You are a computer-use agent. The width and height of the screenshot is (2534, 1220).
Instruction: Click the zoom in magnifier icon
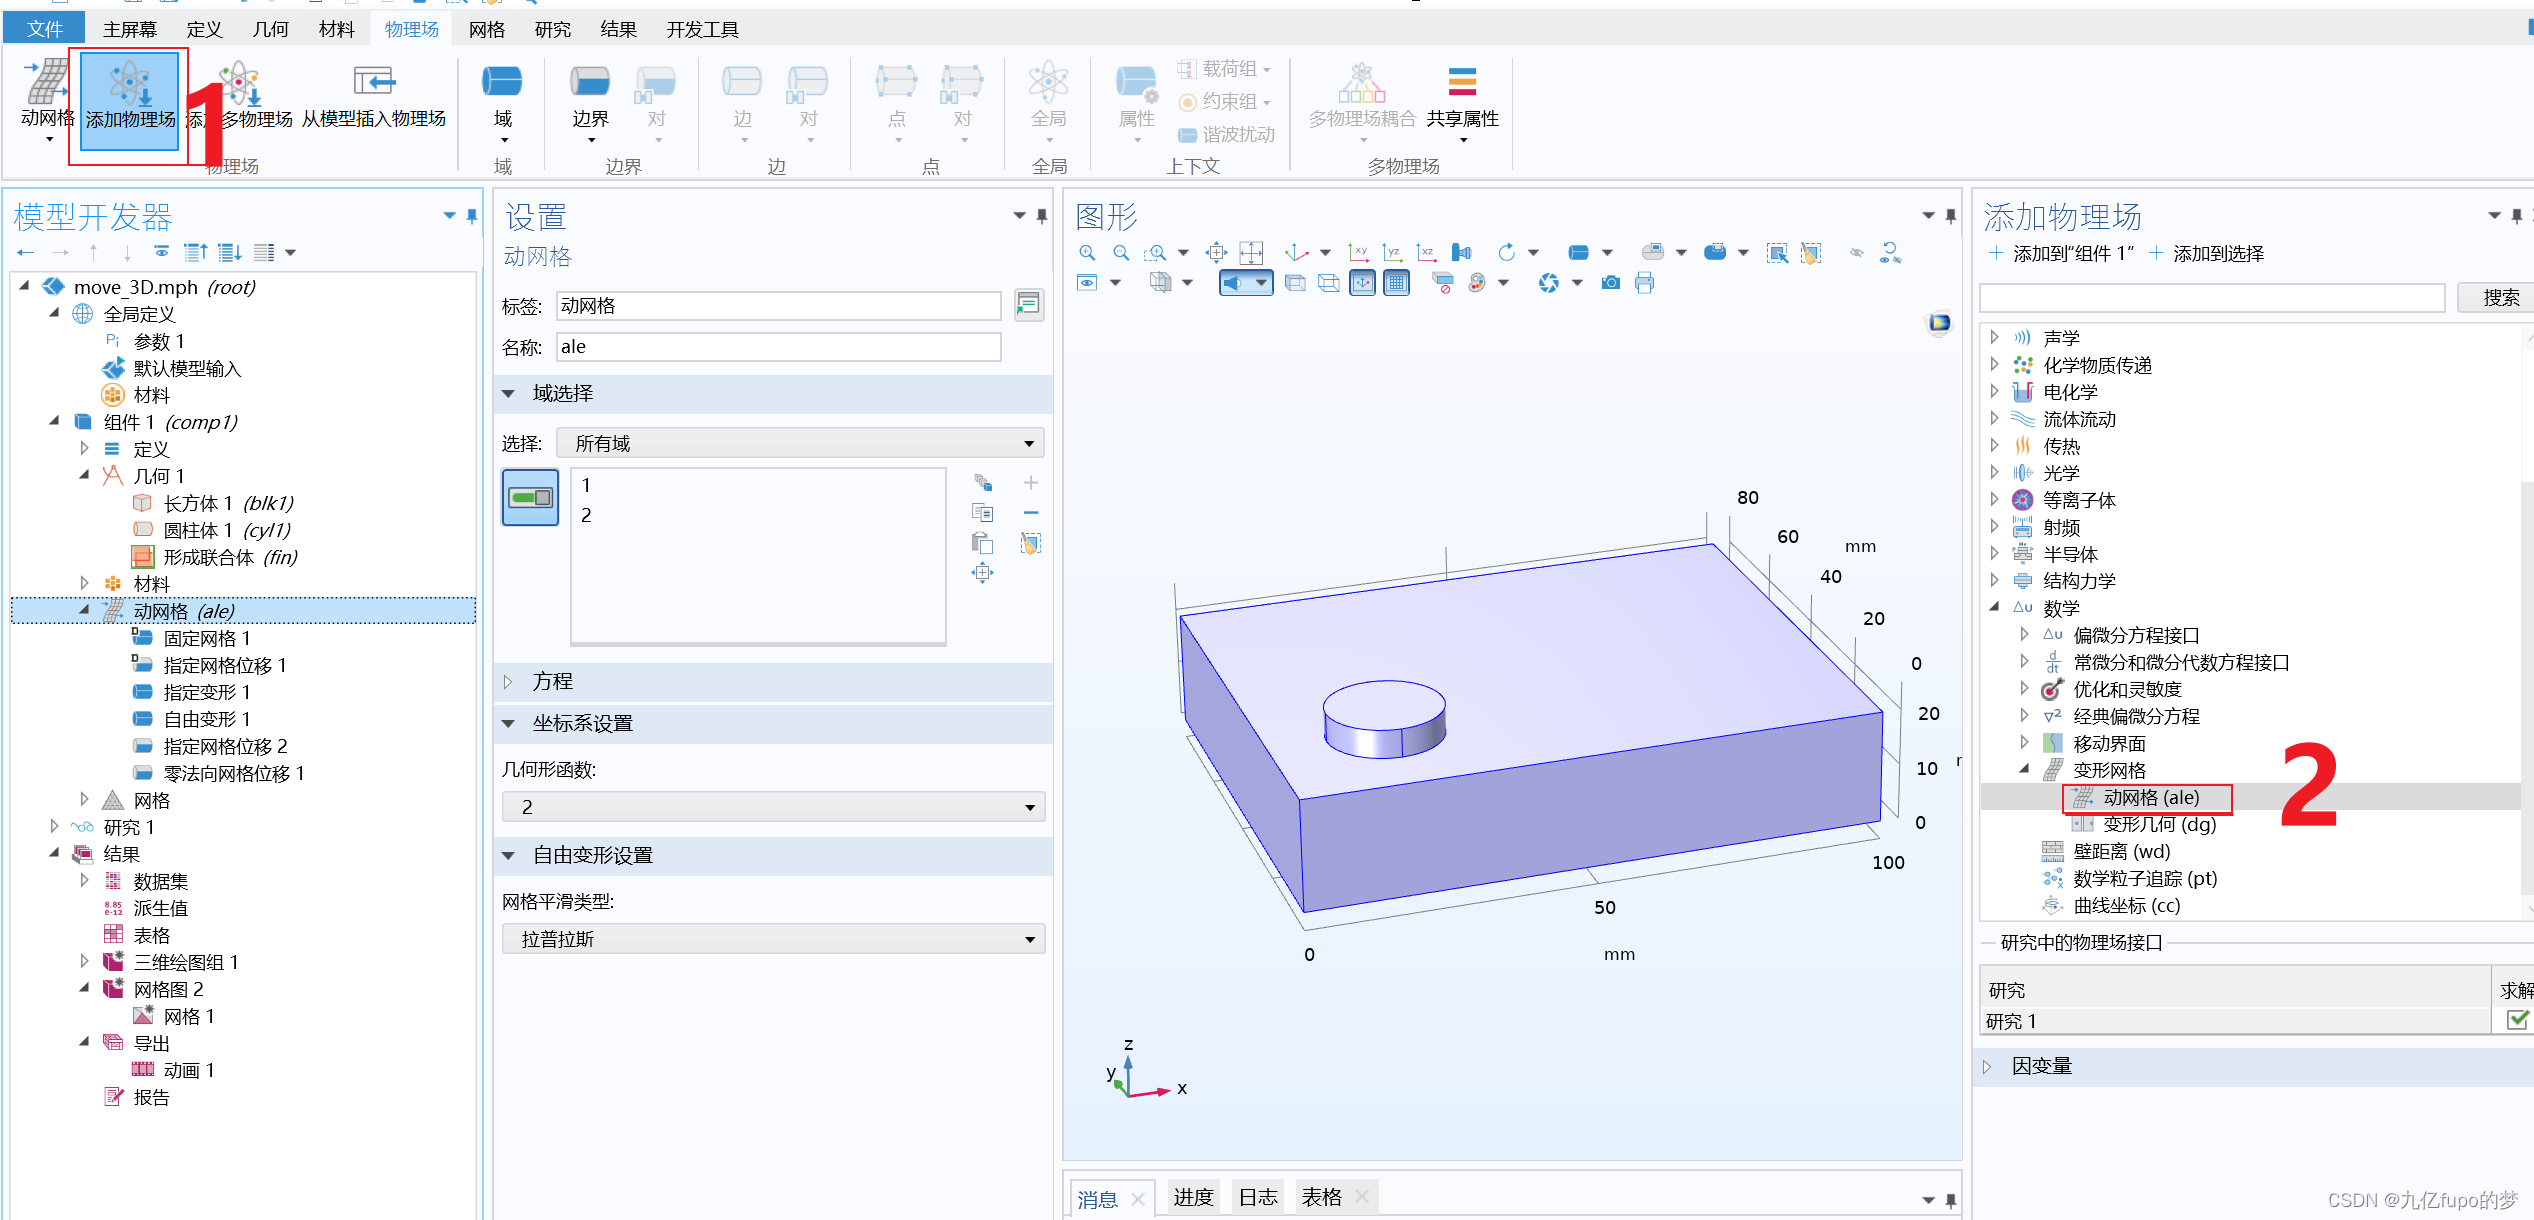1087,253
